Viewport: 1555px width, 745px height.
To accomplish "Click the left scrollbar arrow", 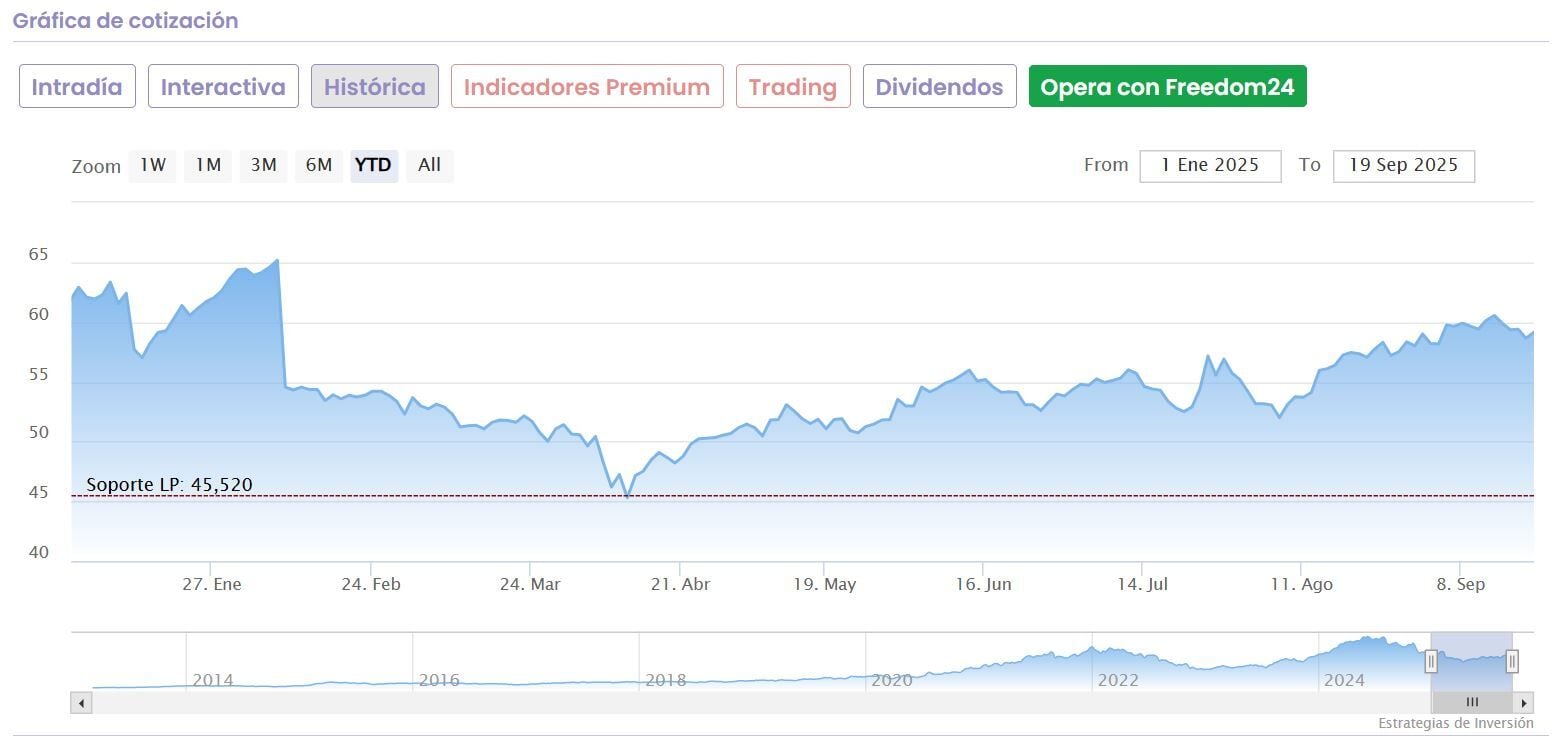I will coord(81,703).
